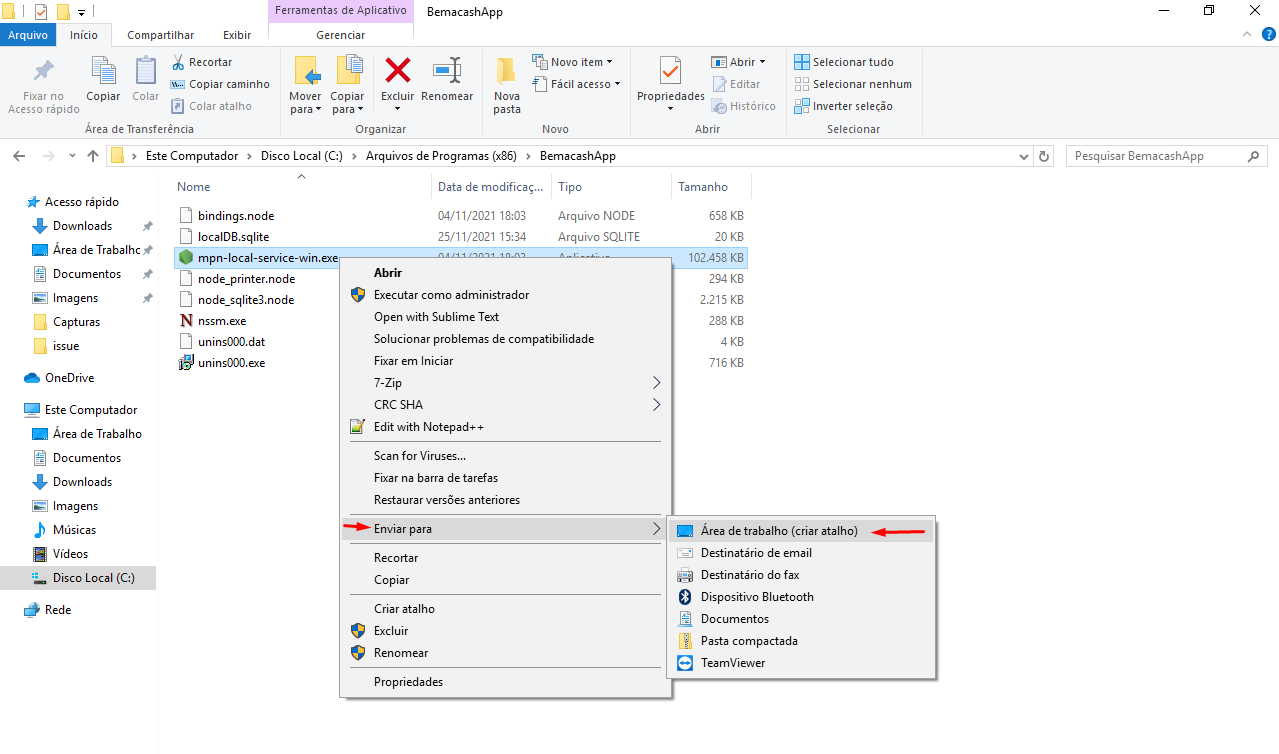Screen dimensions: 1279x754
Task: Choose Área de trabalho (criar atalho)
Action: point(801,531)
